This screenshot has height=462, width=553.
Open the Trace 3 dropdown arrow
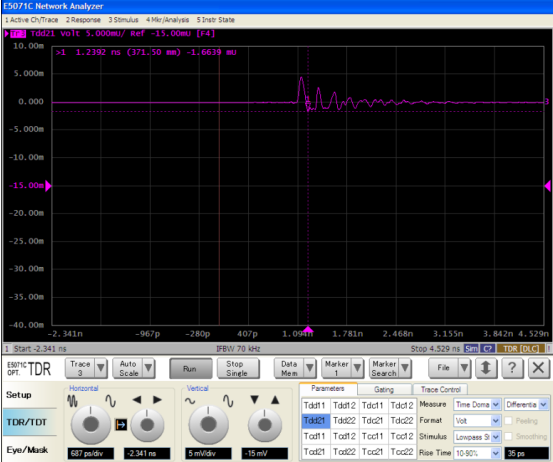(101, 368)
